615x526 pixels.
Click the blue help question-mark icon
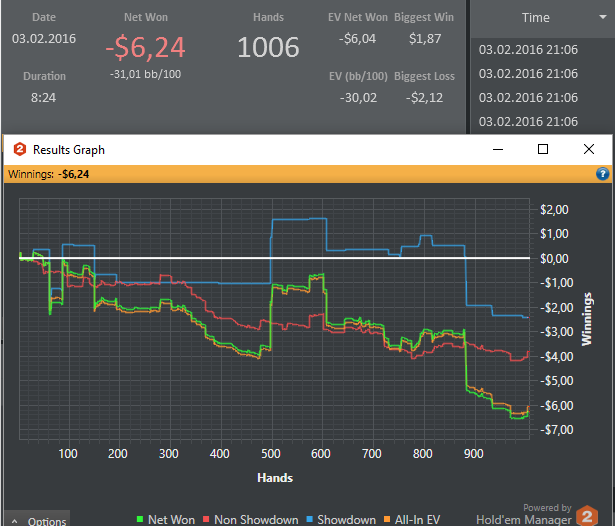pos(602,173)
